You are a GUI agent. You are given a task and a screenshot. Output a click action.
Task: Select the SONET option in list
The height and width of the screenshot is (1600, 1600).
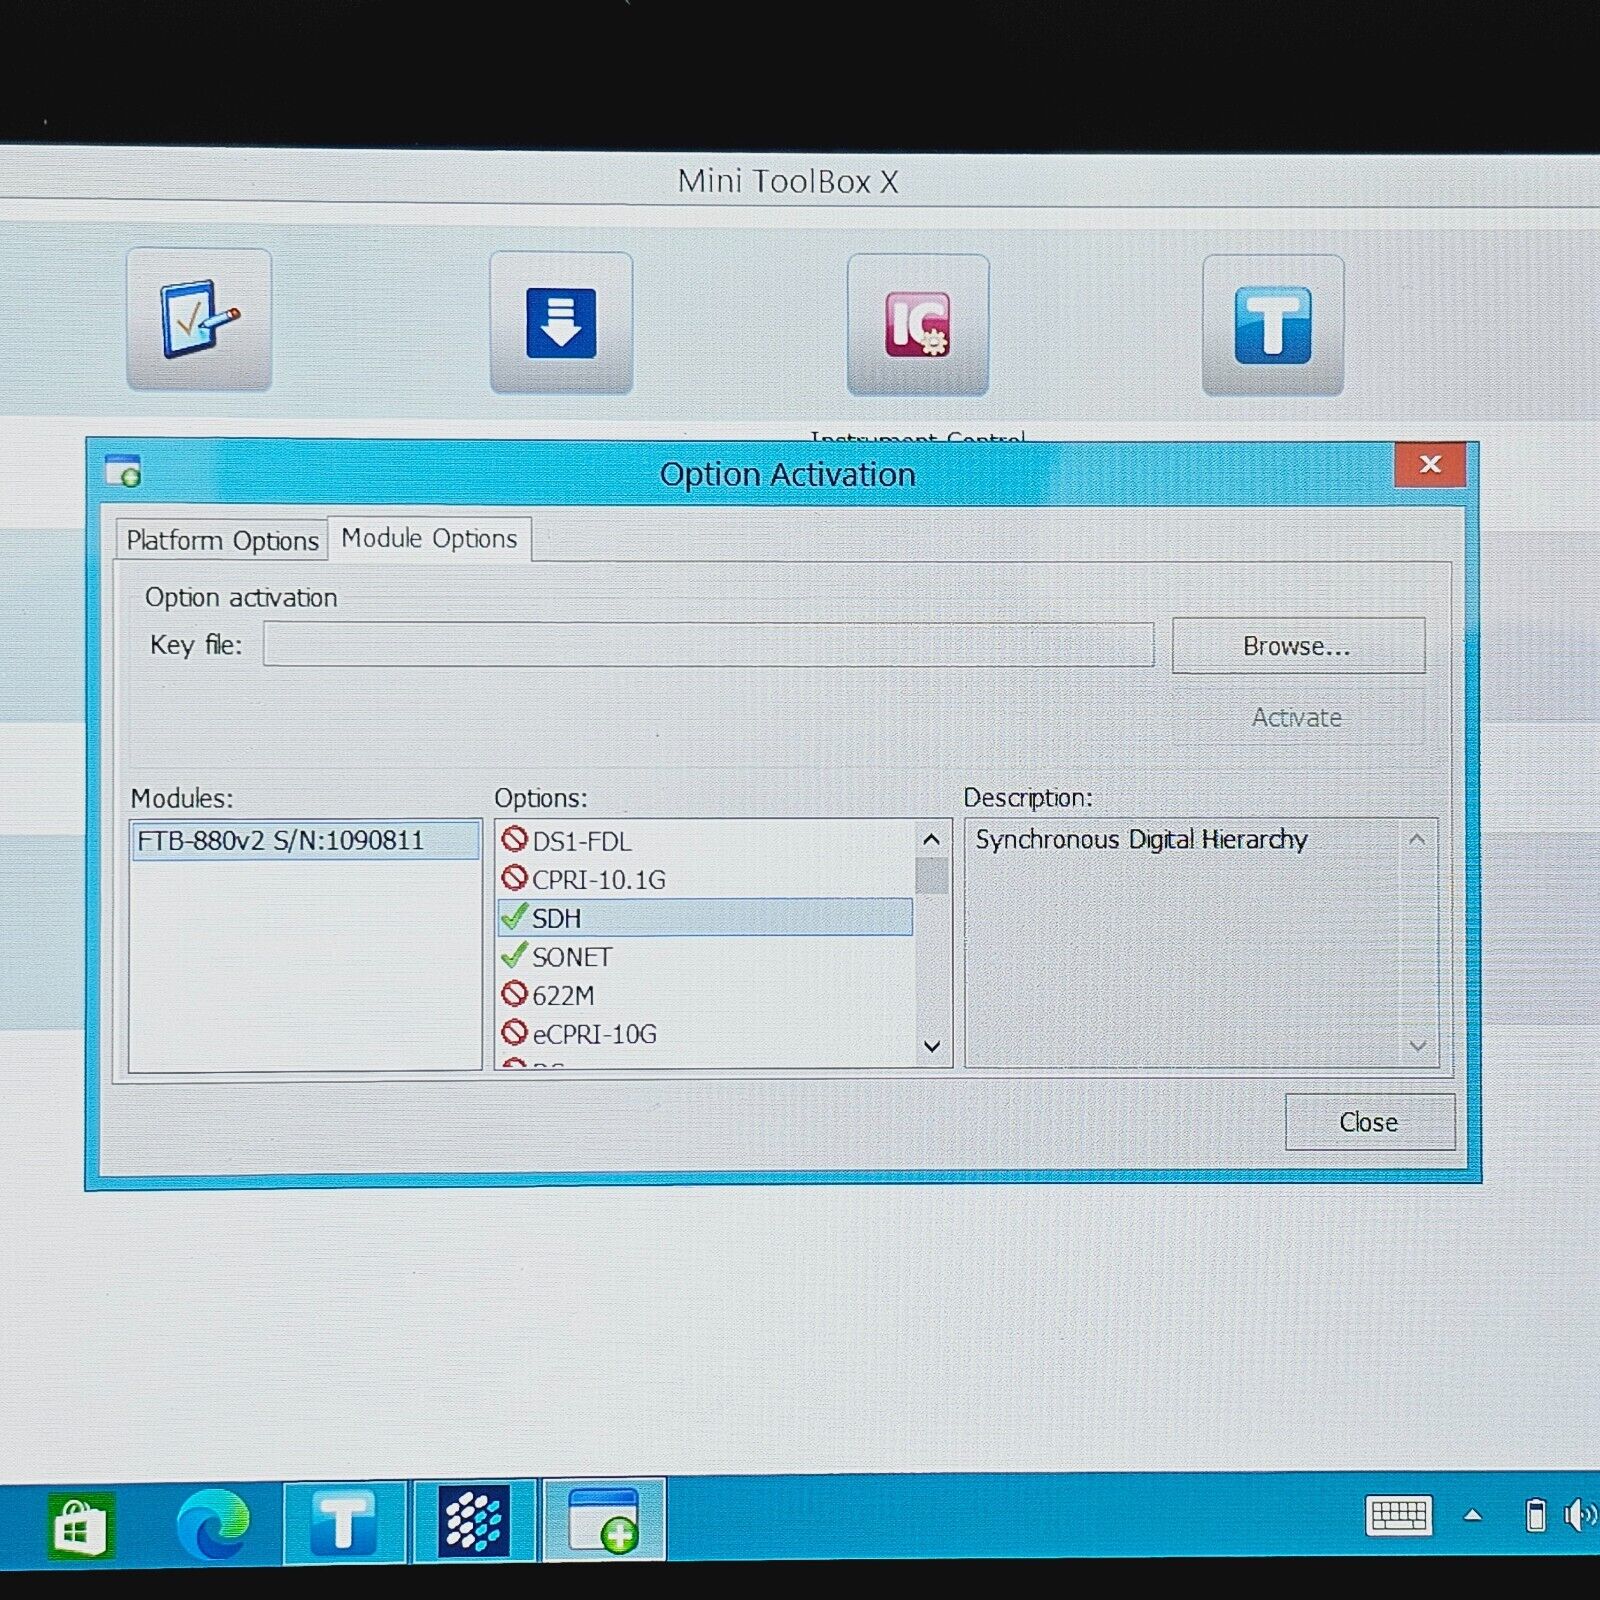[x=571, y=957]
